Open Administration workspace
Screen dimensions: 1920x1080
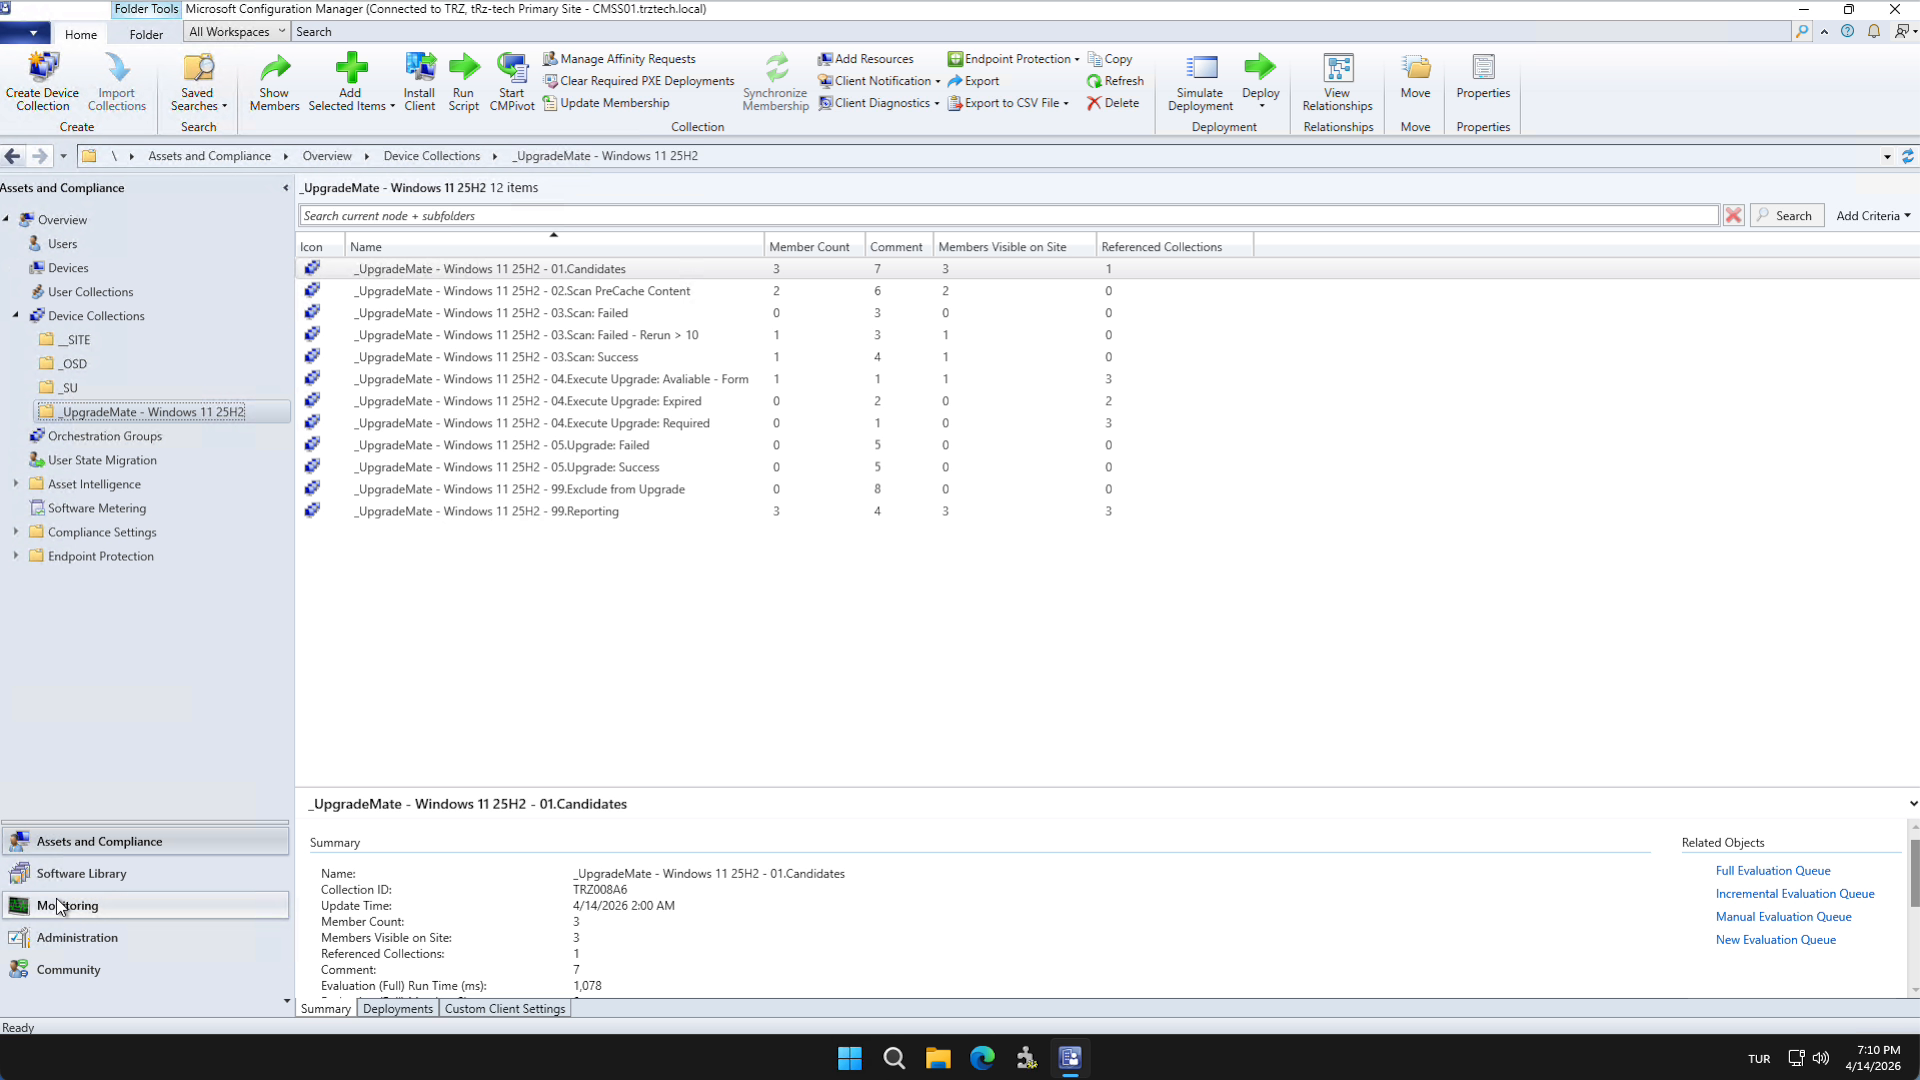[146, 938]
